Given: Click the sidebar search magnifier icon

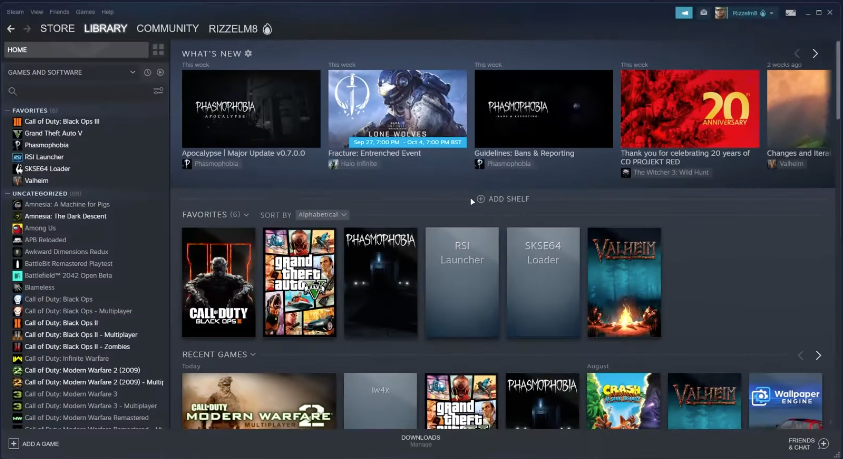Looking at the screenshot, I should (x=13, y=91).
